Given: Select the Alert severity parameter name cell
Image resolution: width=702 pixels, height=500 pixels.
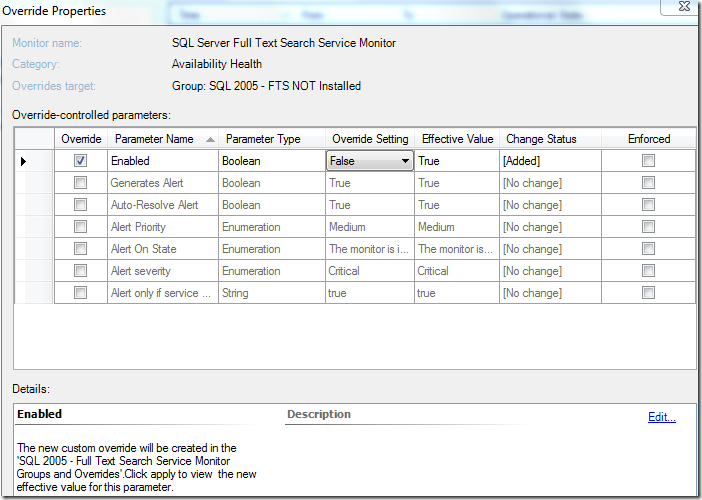Looking at the screenshot, I should [163, 270].
